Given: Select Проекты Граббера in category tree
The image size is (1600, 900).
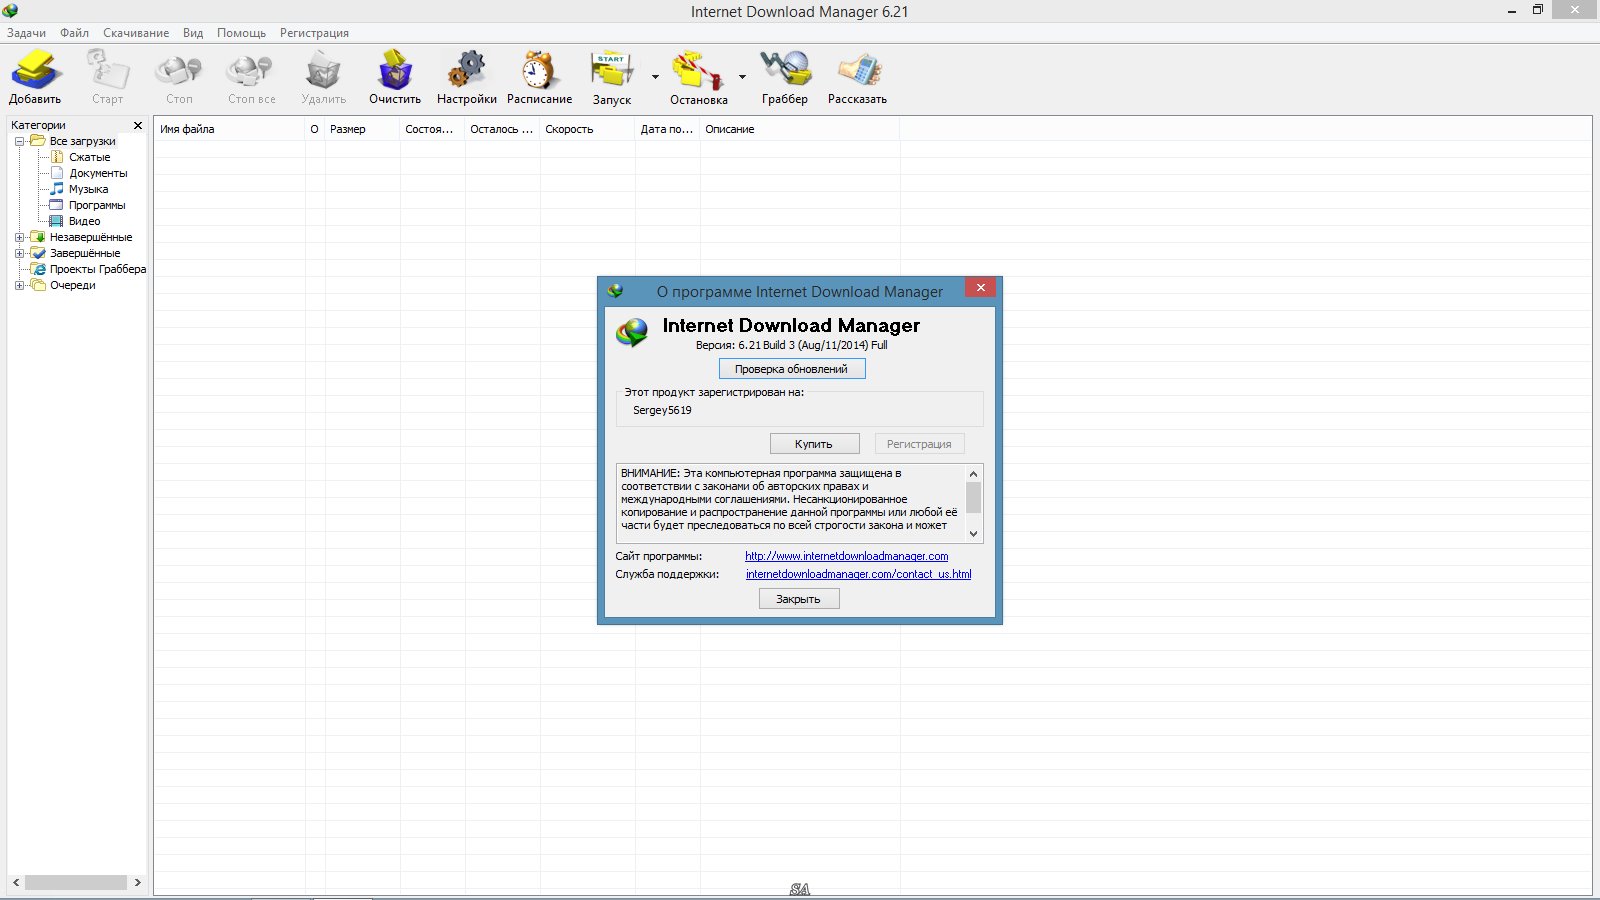Looking at the screenshot, I should (98, 269).
